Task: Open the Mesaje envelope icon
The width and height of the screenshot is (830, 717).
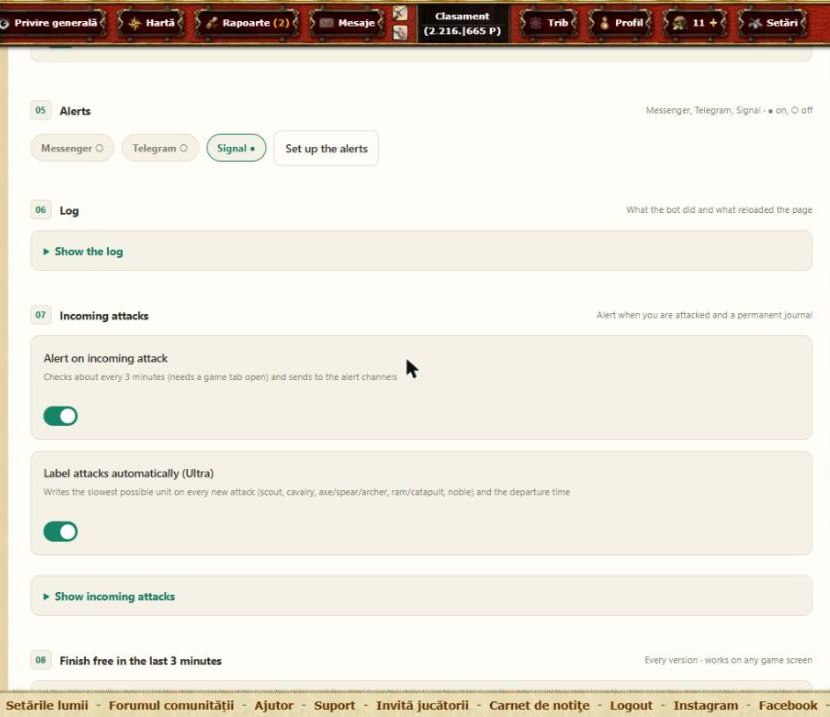Action: point(327,23)
